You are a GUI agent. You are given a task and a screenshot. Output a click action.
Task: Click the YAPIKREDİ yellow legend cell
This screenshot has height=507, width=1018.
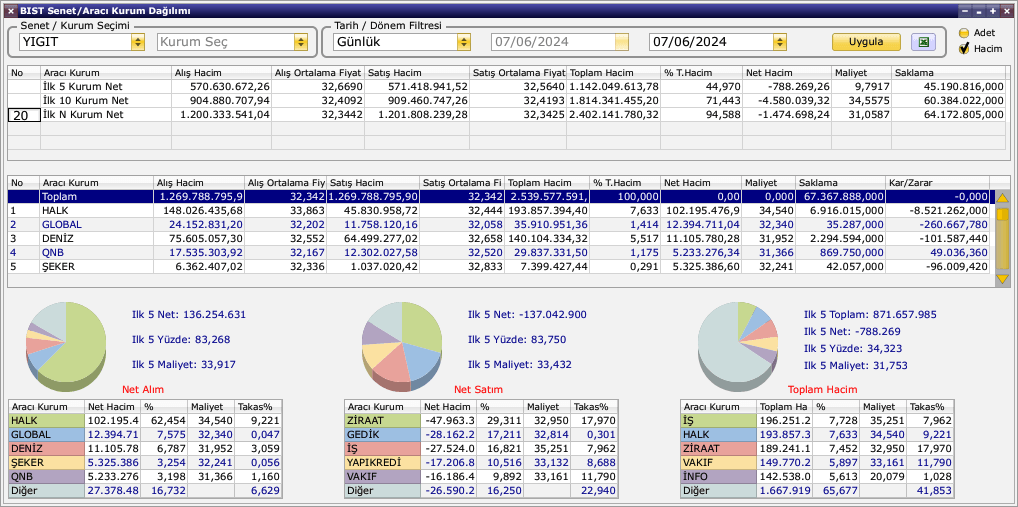[x=383, y=462]
